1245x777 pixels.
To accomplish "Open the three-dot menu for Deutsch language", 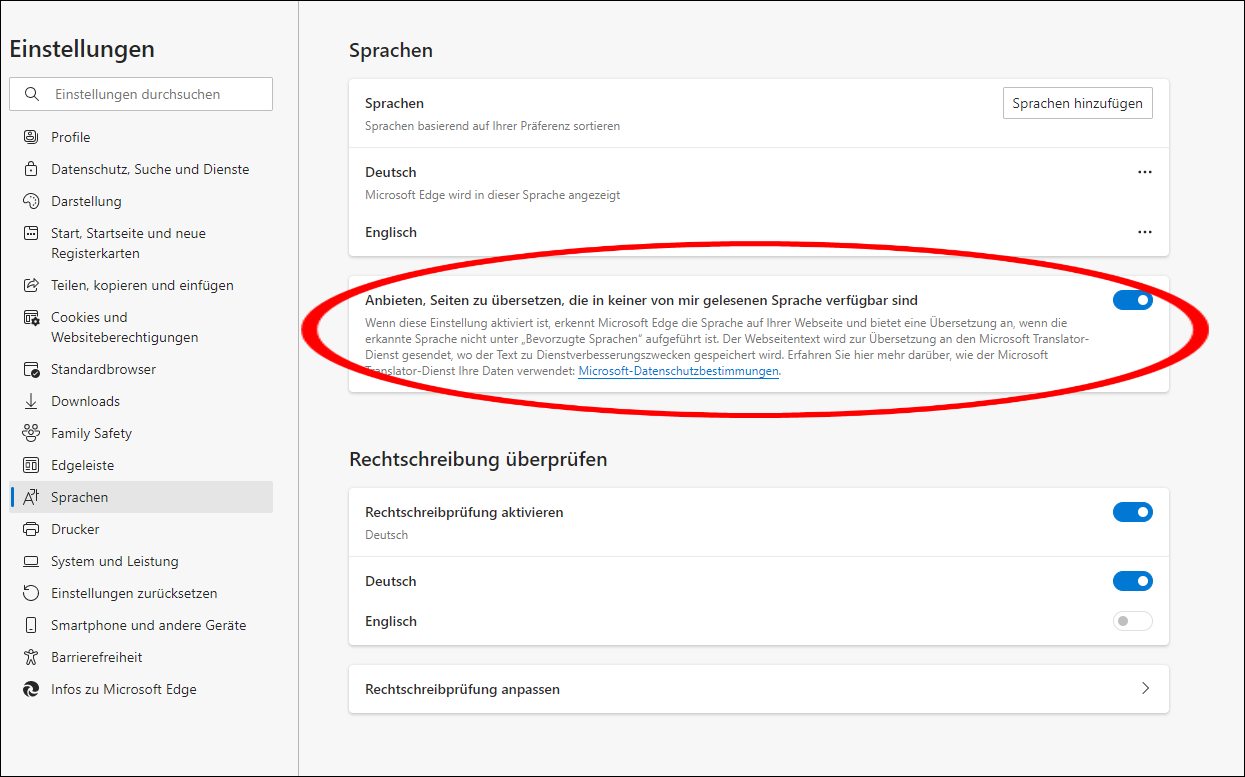I will (x=1145, y=172).
